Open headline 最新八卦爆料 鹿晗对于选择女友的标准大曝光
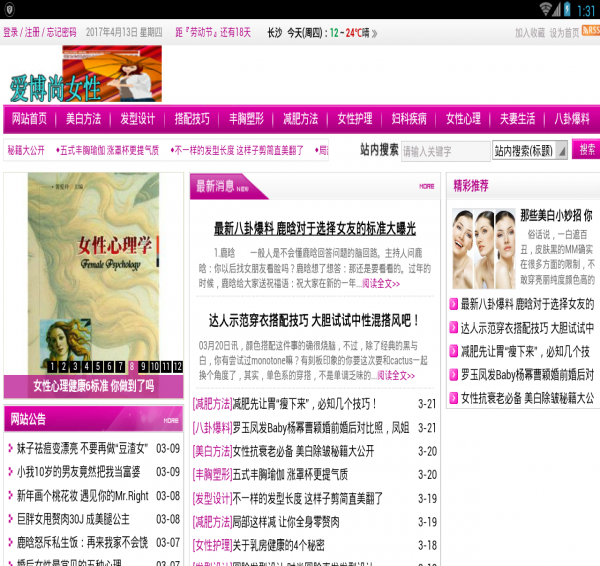The image size is (600, 566). pyautogui.click(x=315, y=229)
